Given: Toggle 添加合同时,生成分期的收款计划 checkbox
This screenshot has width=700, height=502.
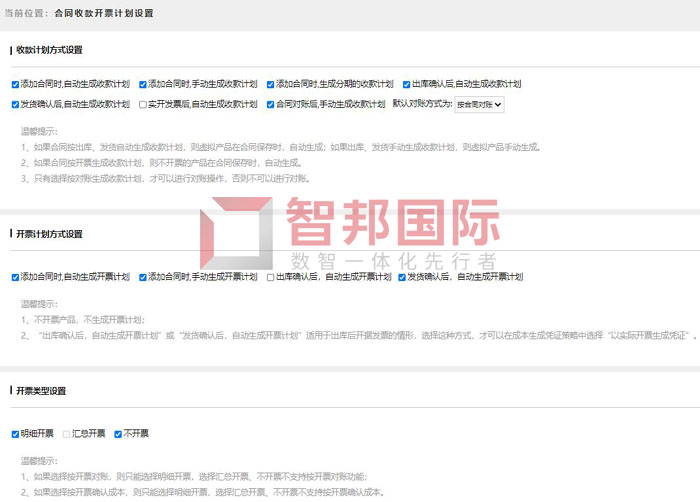Looking at the screenshot, I should coord(270,85).
